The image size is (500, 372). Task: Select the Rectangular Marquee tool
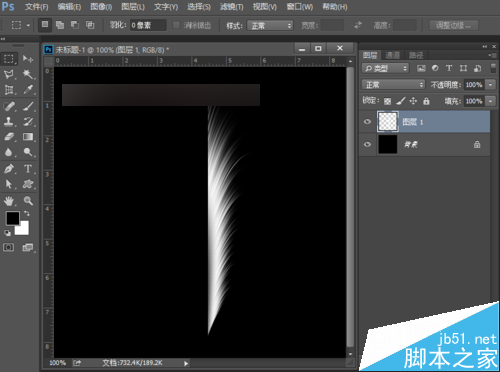[x=9, y=59]
